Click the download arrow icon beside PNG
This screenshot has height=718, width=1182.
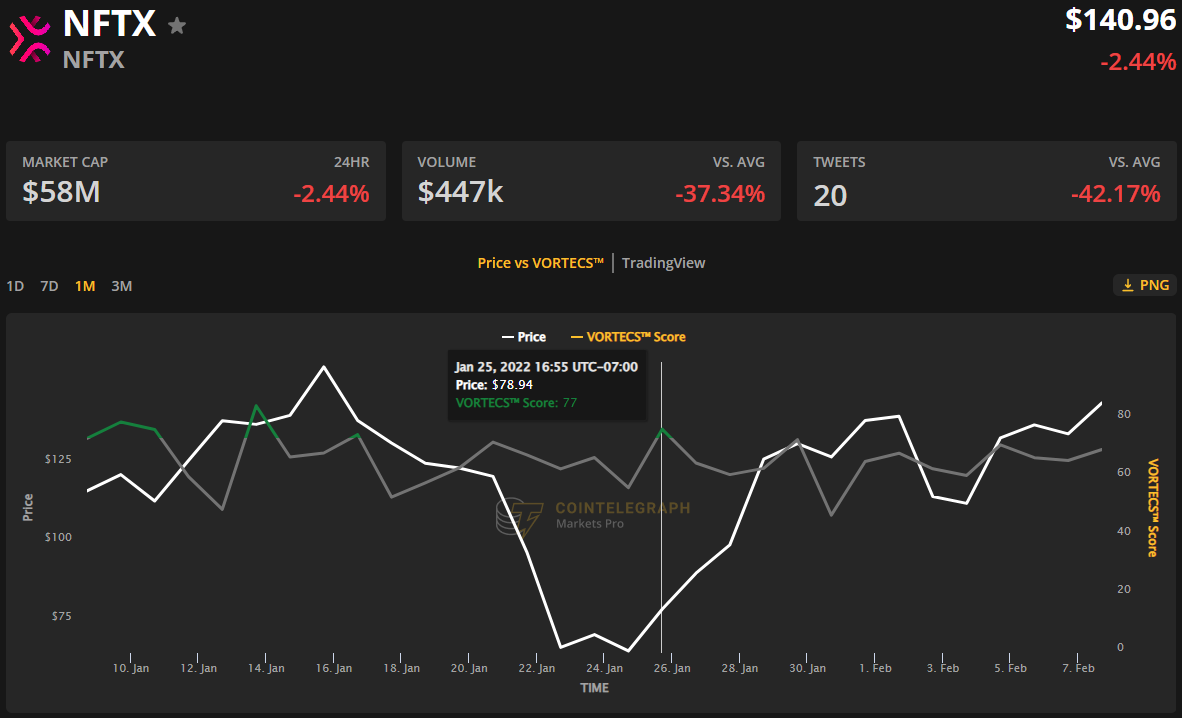(x=1127, y=285)
